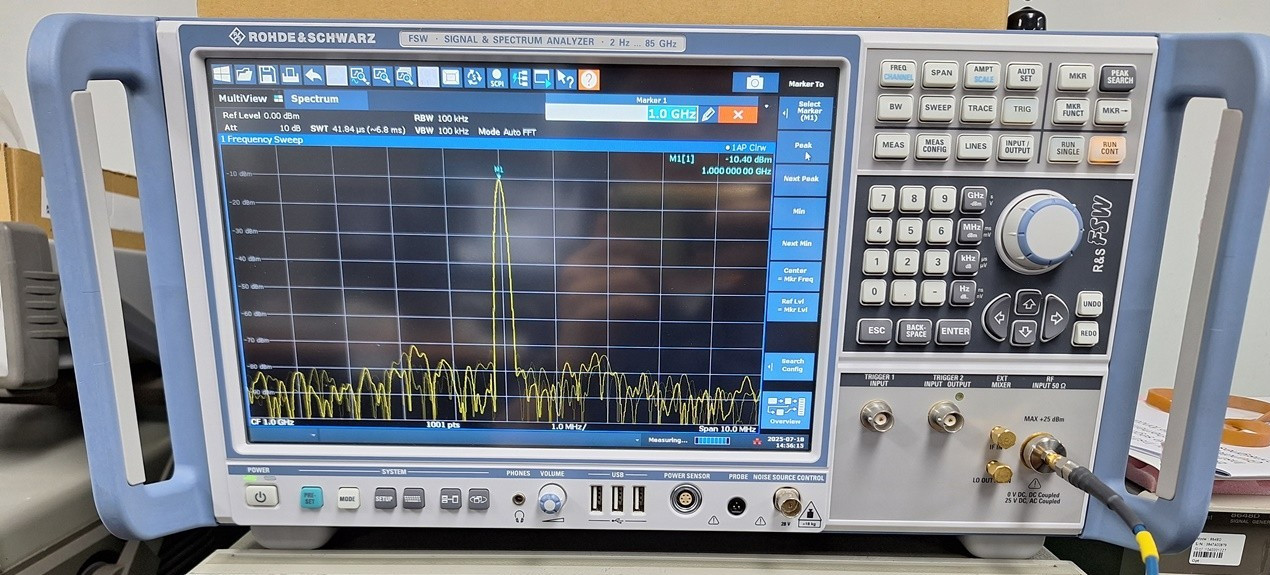The height and width of the screenshot is (575, 1270).
Task: Click the MKR FUNCT key
Action: [1072, 111]
